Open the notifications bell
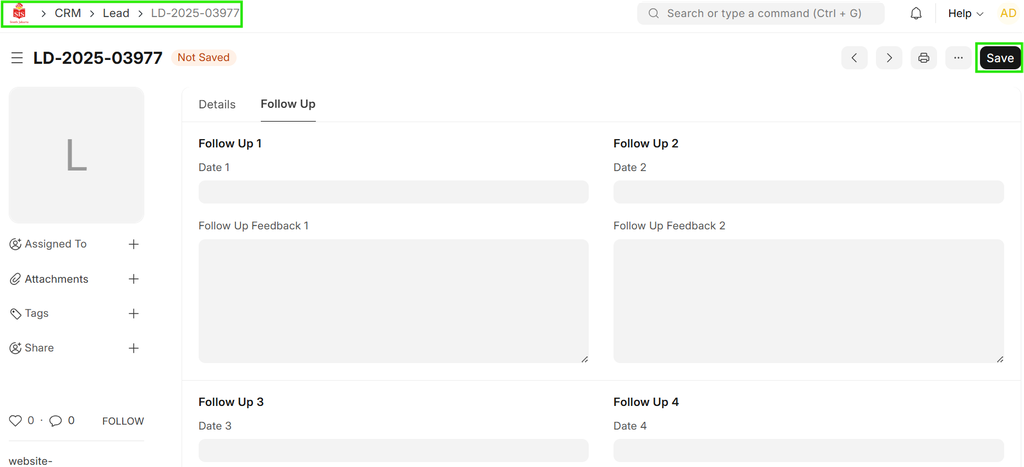The image size is (1024, 467). point(916,14)
